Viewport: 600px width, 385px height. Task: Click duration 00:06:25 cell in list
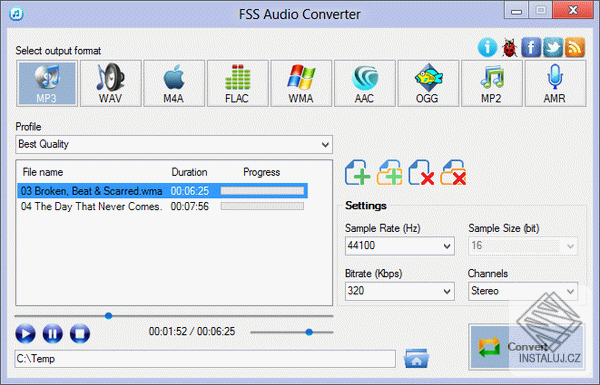tap(190, 191)
